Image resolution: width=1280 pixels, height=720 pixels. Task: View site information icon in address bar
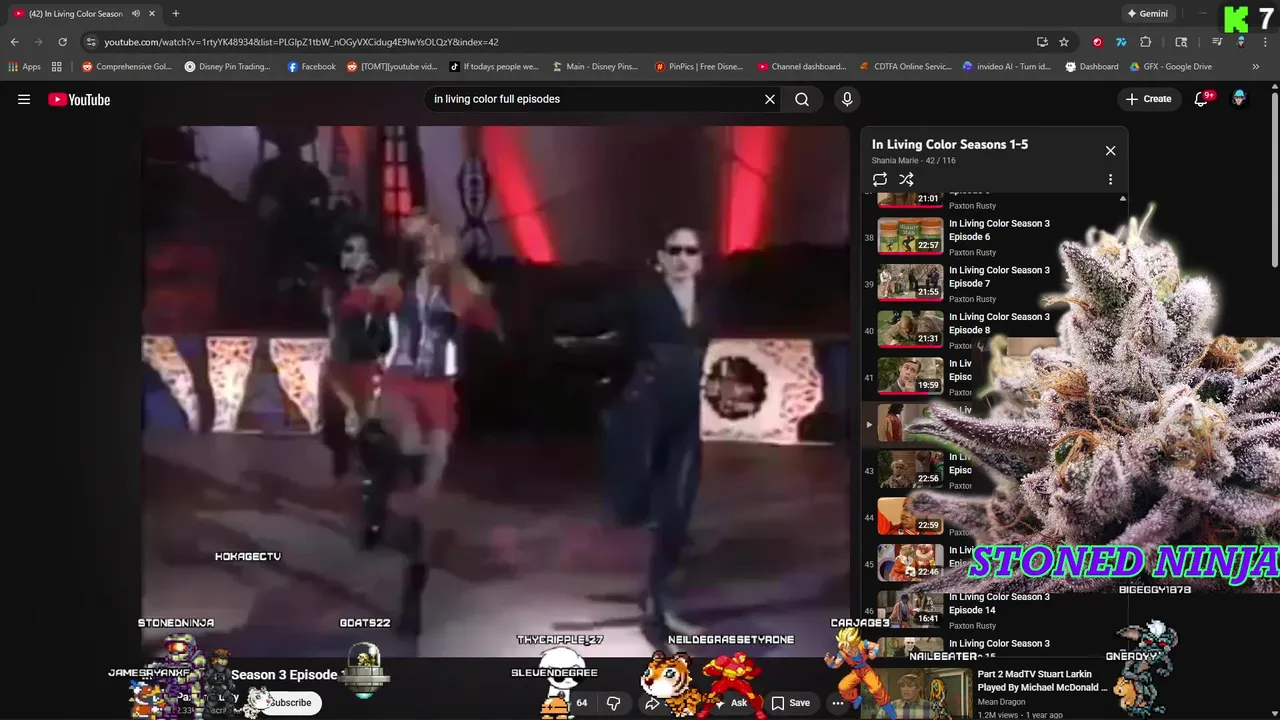(x=91, y=42)
